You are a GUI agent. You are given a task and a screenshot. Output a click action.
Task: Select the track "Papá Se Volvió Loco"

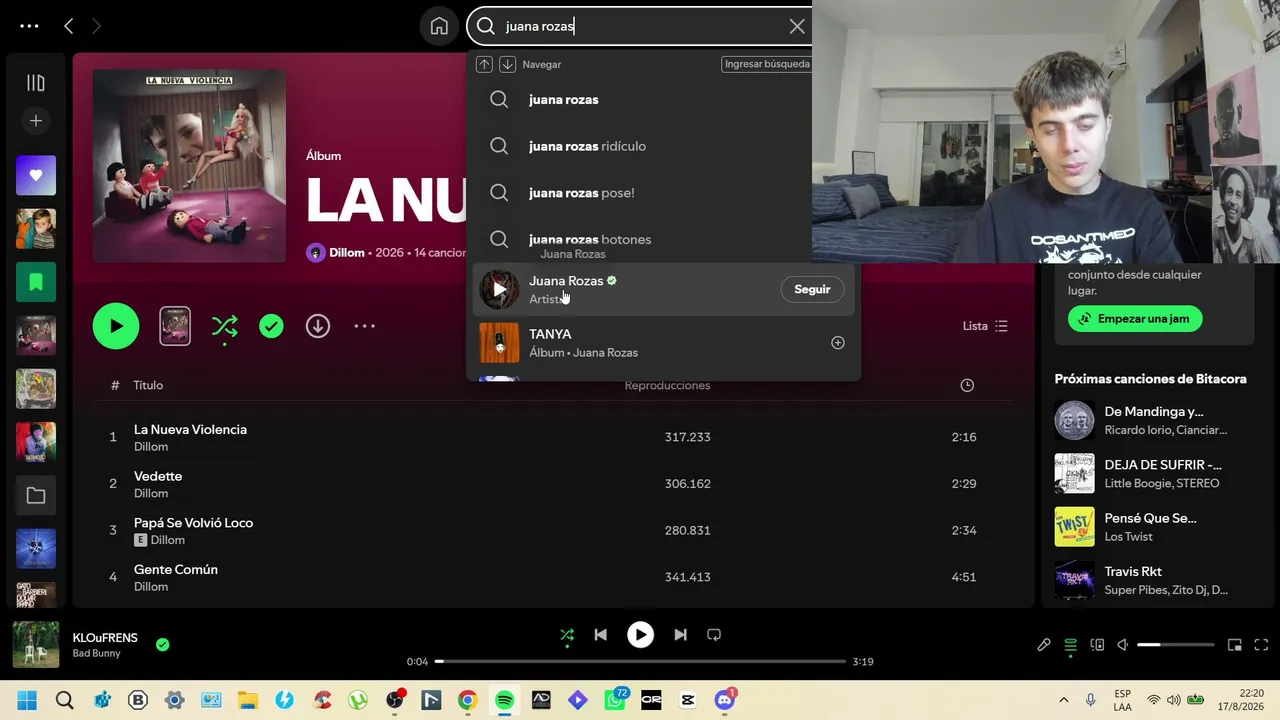coord(193,523)
